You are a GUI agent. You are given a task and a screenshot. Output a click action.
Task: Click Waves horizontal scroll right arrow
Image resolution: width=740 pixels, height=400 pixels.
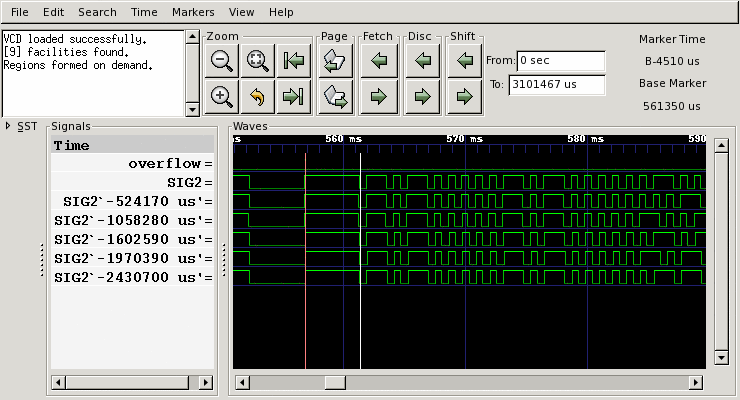pos(695,382)
